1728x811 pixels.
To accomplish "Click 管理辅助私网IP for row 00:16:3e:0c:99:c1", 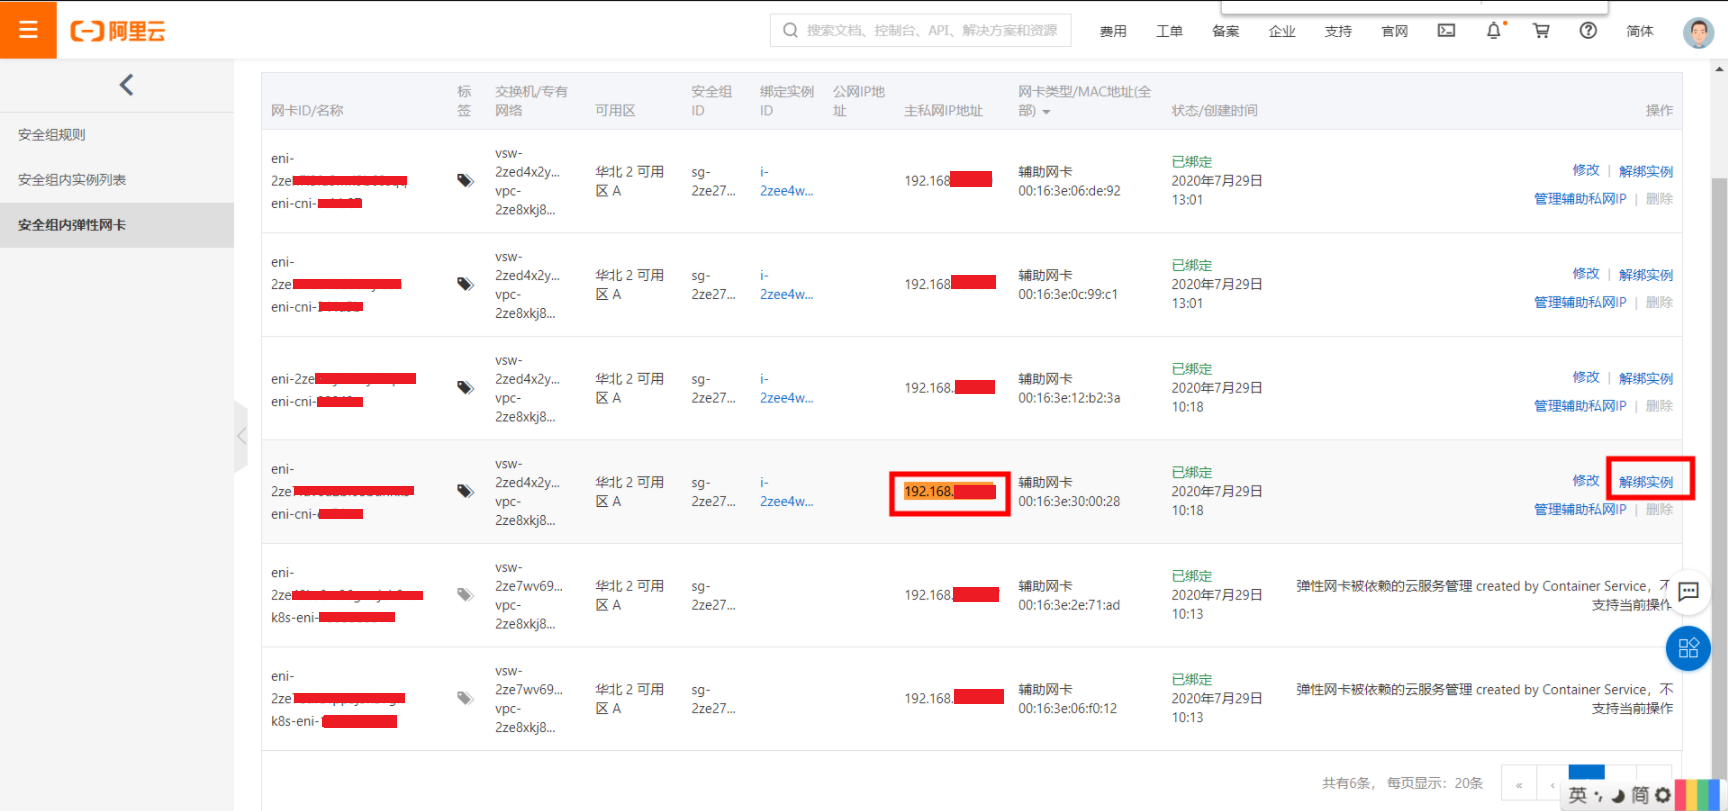I will pyautogui.click(x=1580, y=302).
